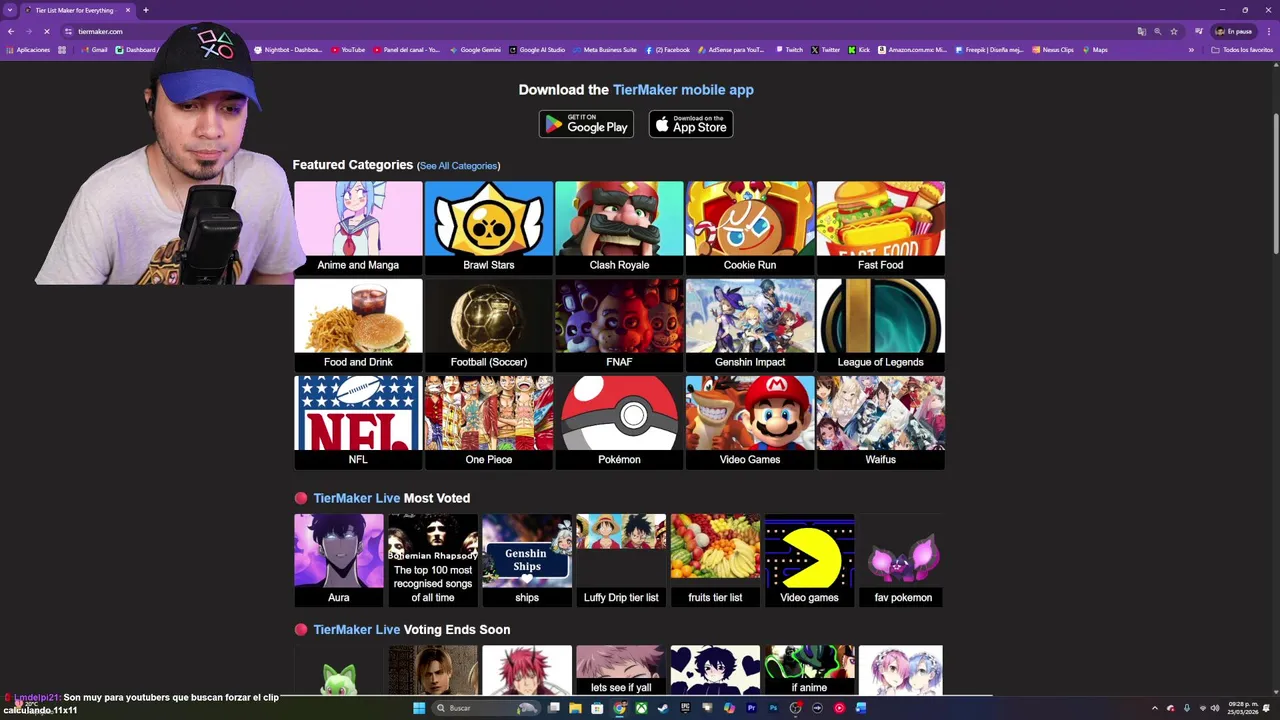The height and width of the screenshot is (720, 1280).
Task: Open the Genshin ships tier list
Action: pyautogui.click(x=527, y=560)
